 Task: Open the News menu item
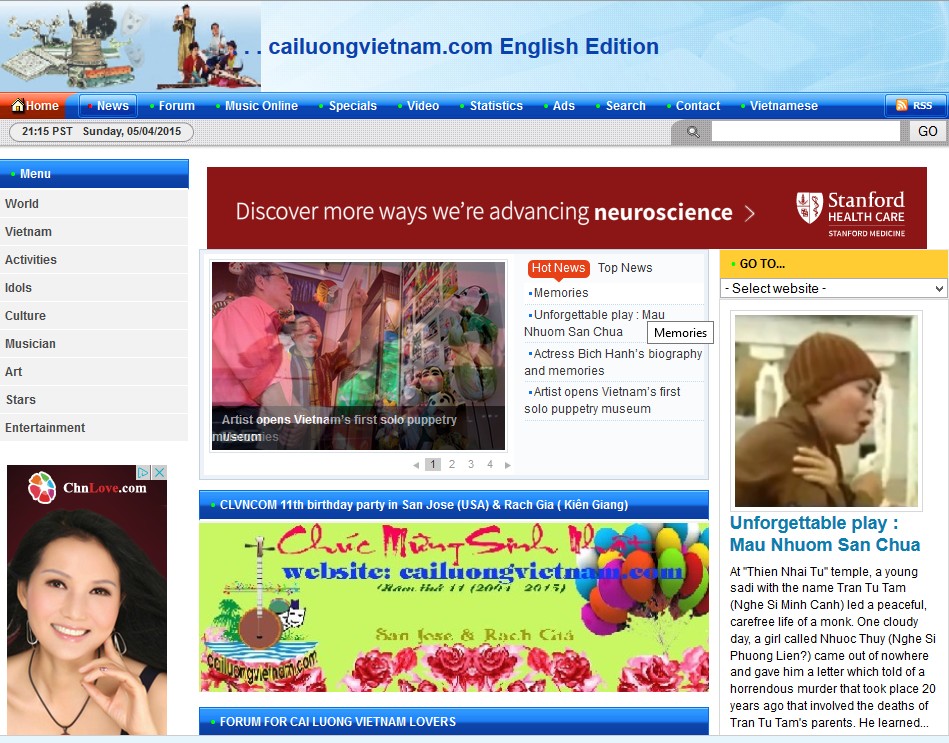[108, 105]
